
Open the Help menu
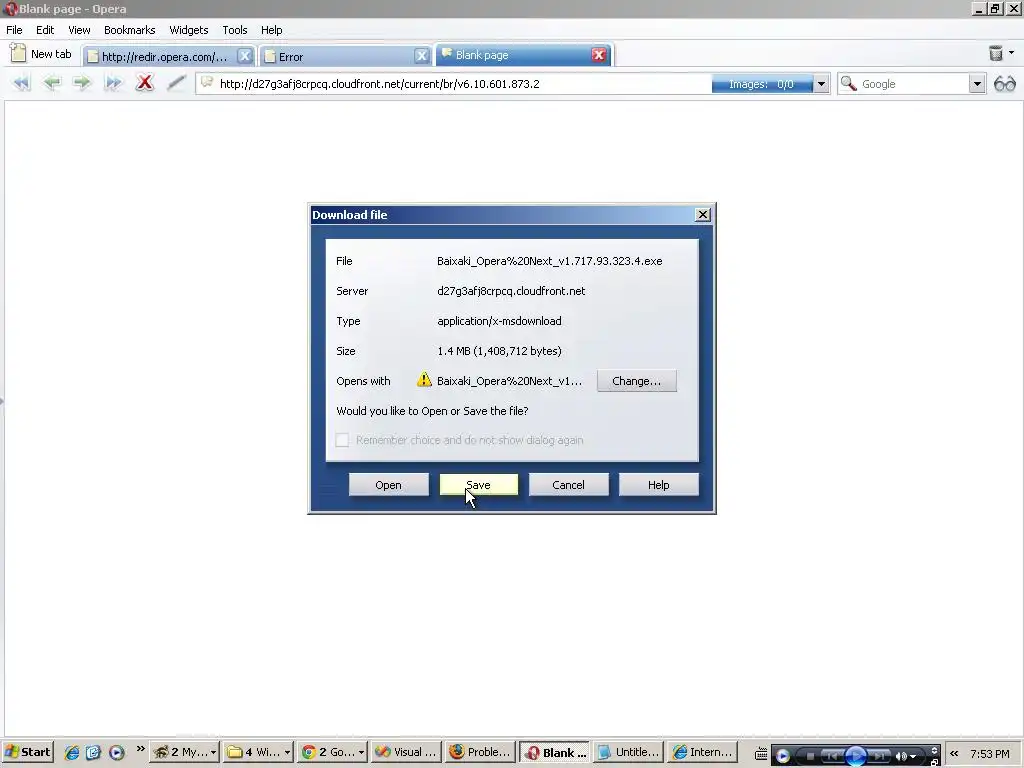click(x=272, y=30)
